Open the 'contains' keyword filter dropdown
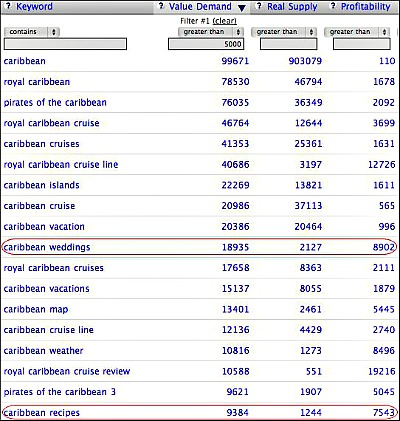The image size is (400, 421). (32, 32)
